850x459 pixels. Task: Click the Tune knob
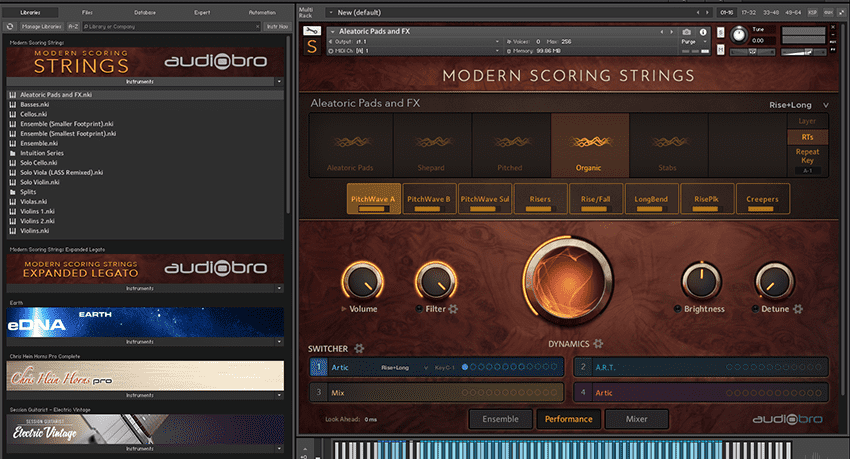738,35
